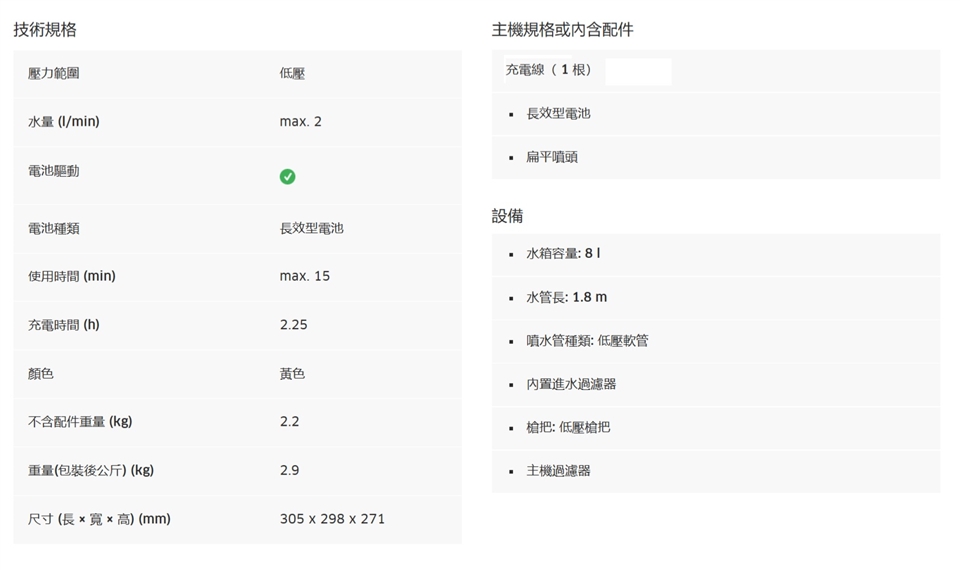Click the 黃色 color value
Viewport: 960px width, 570px height.
[293, 373]
